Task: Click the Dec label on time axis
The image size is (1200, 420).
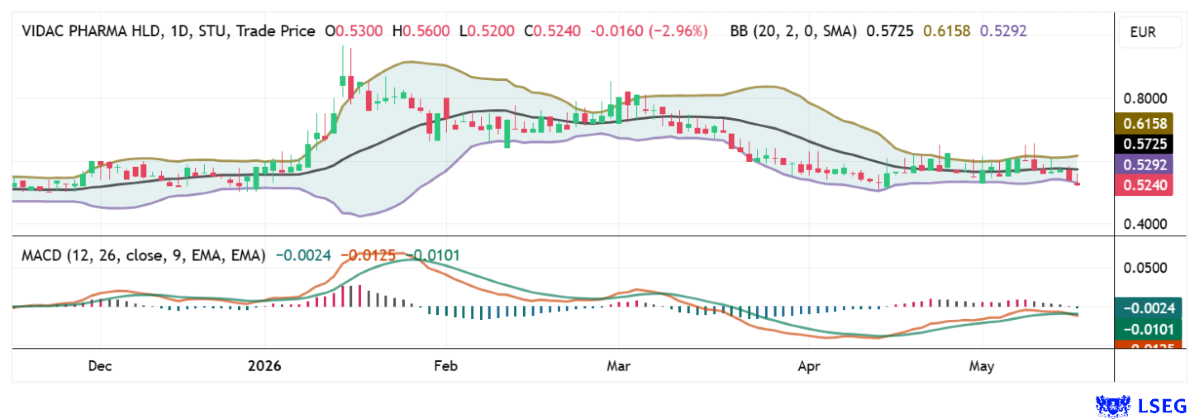Action: [x=100, y=366]
